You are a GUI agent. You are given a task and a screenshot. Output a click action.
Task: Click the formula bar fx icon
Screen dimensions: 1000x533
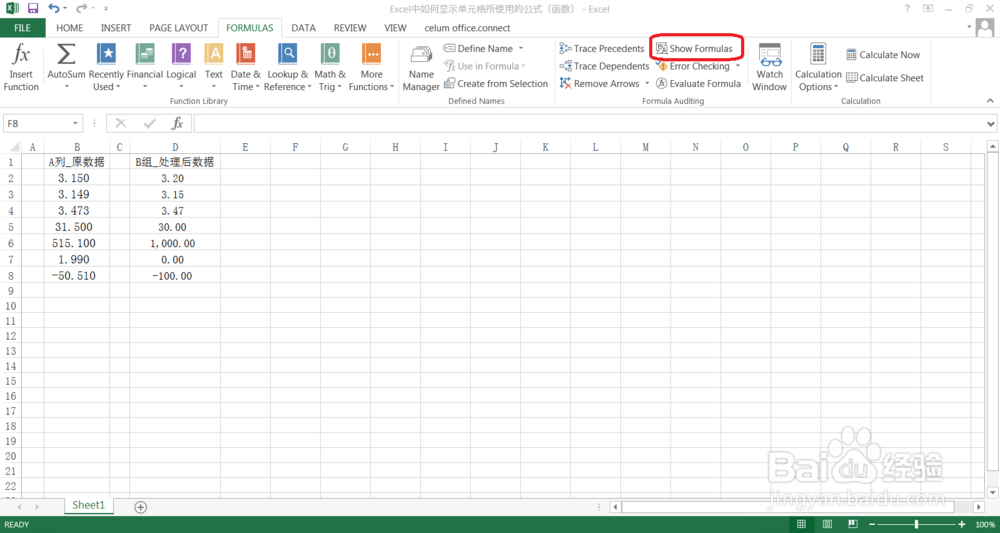tap(178, 123)
